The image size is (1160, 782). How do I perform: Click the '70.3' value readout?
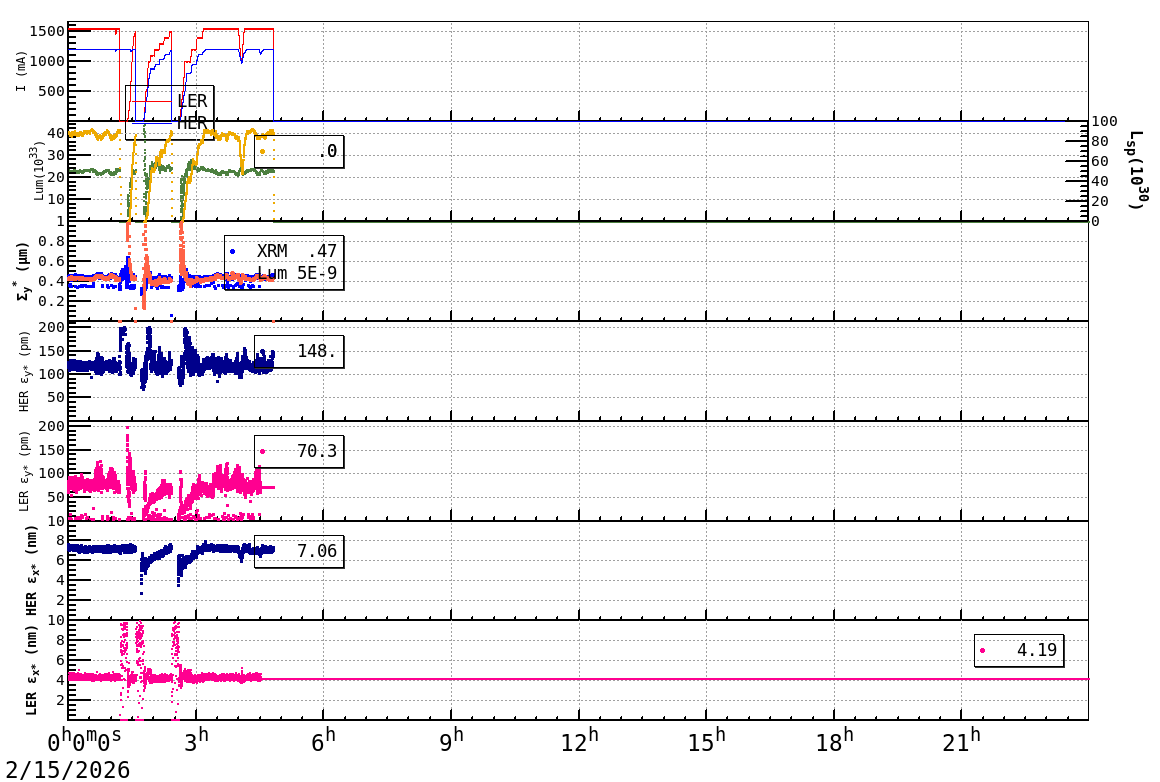(x=317, y=451)
